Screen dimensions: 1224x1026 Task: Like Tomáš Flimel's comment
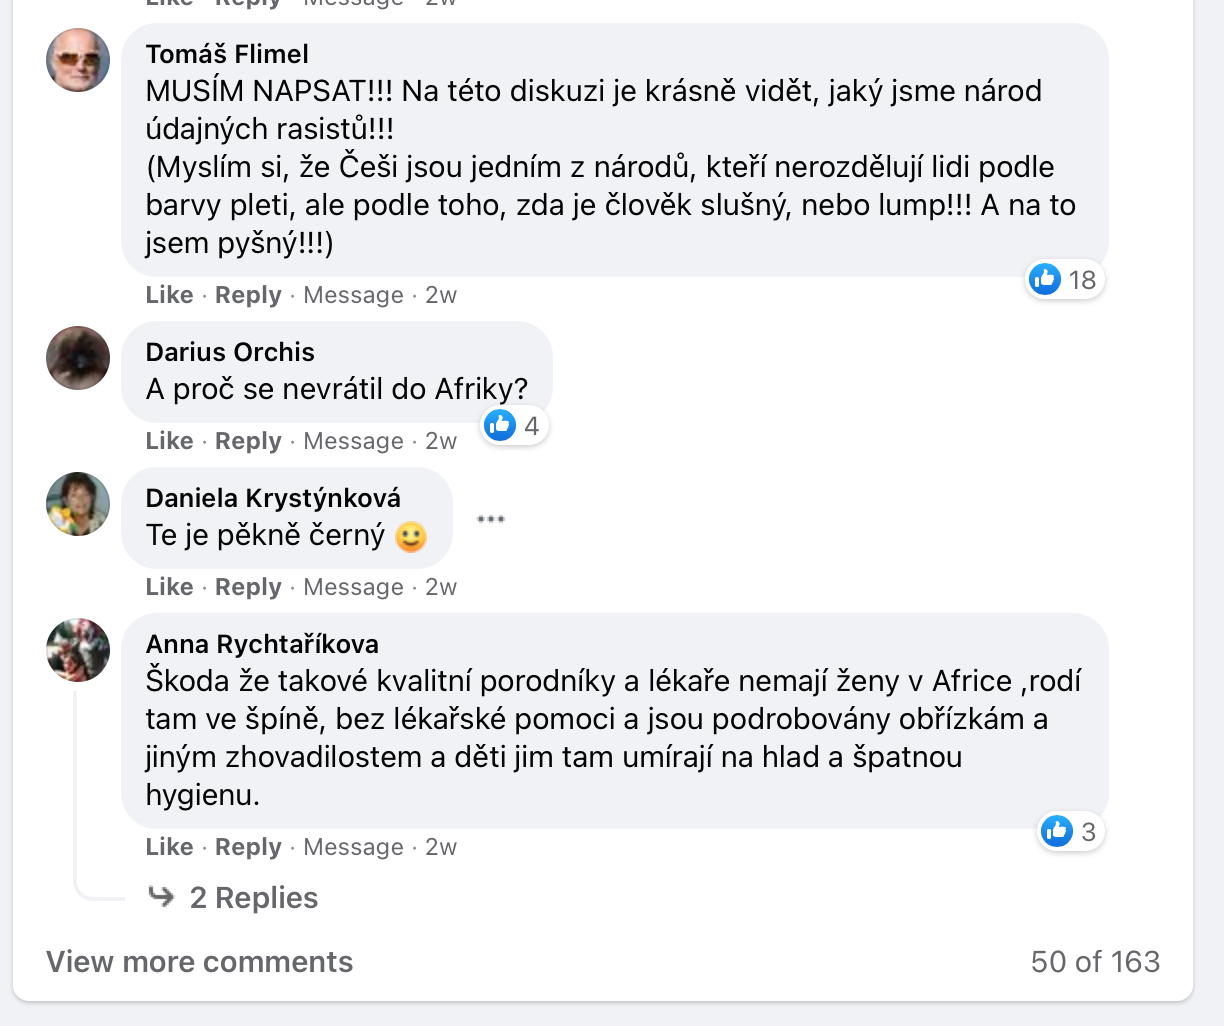click(x=169, y=295)
